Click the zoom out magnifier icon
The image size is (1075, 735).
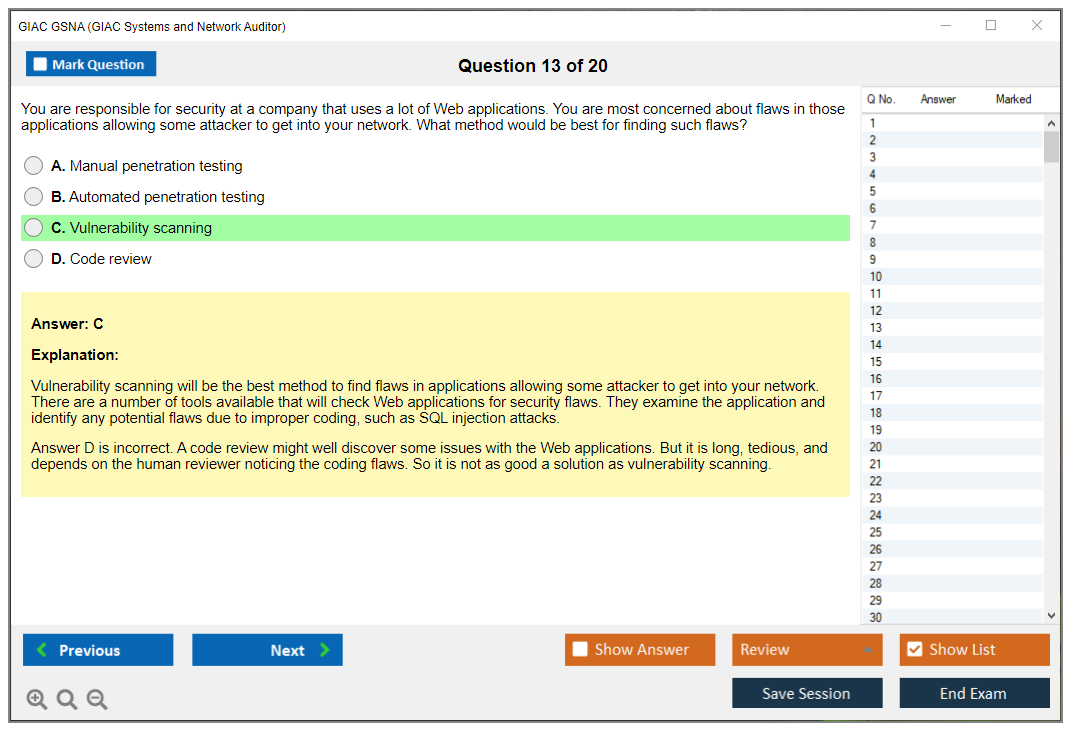tap(97, 700)
